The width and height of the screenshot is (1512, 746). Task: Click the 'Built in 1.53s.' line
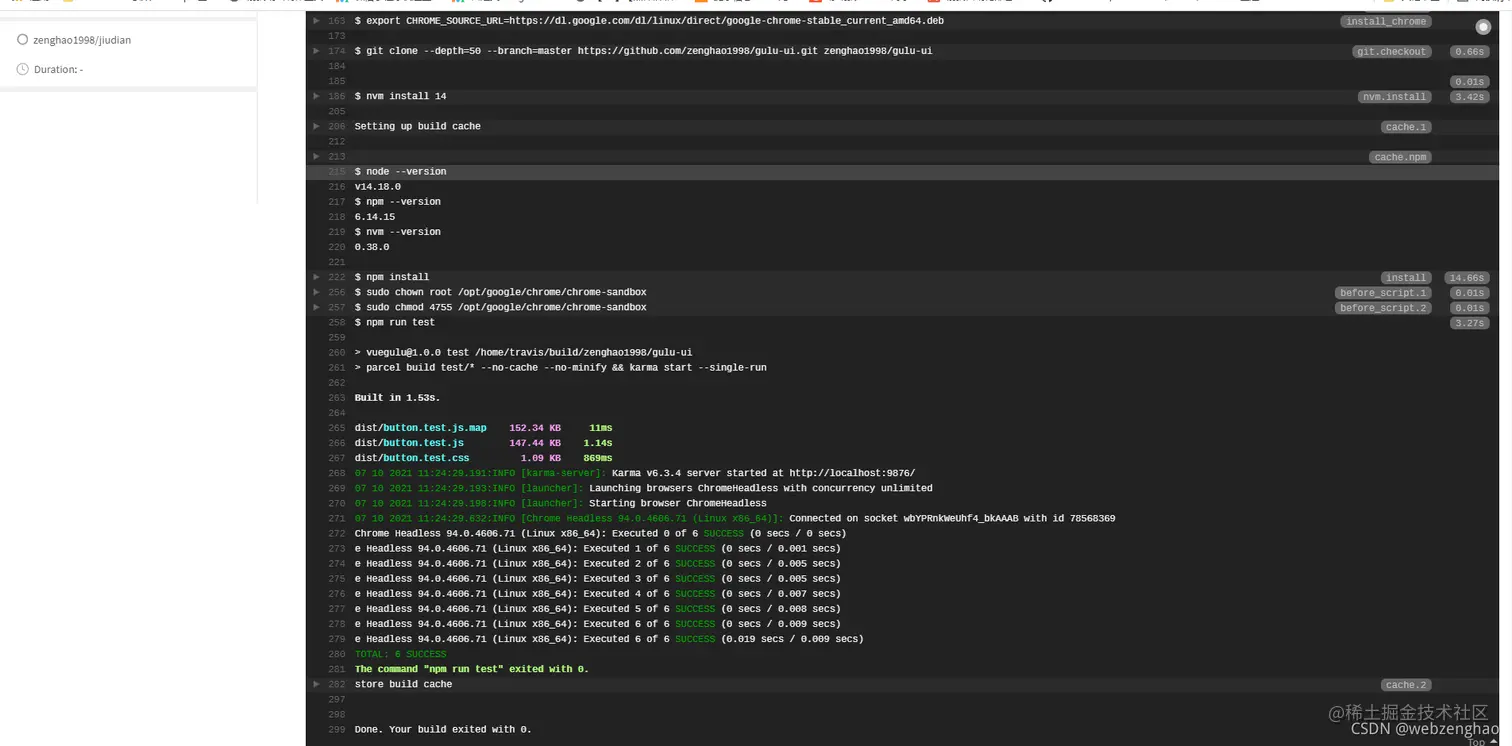(397, 397)
